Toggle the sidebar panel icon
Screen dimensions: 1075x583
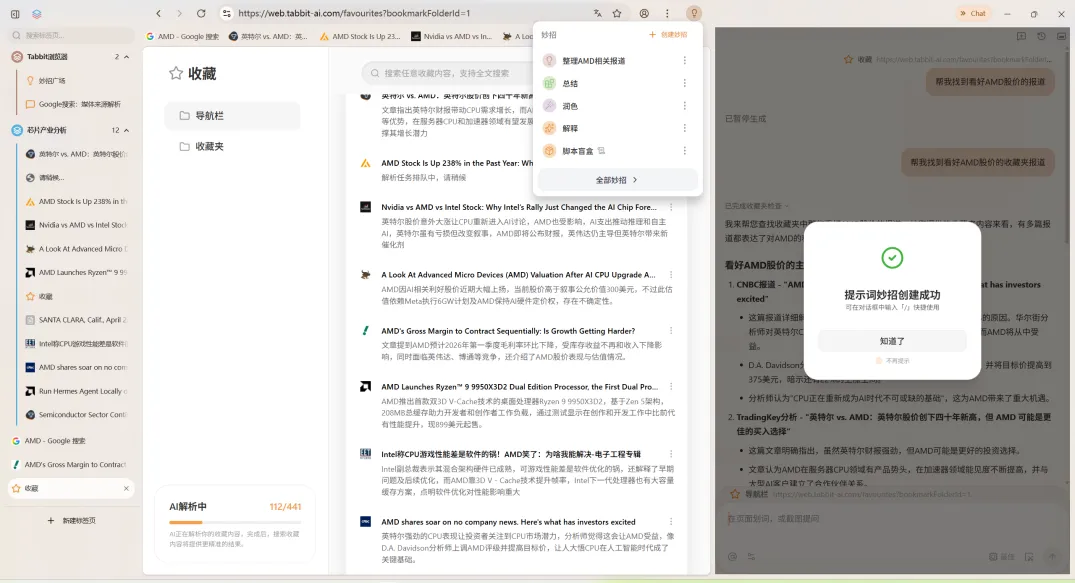pos(15,14)
